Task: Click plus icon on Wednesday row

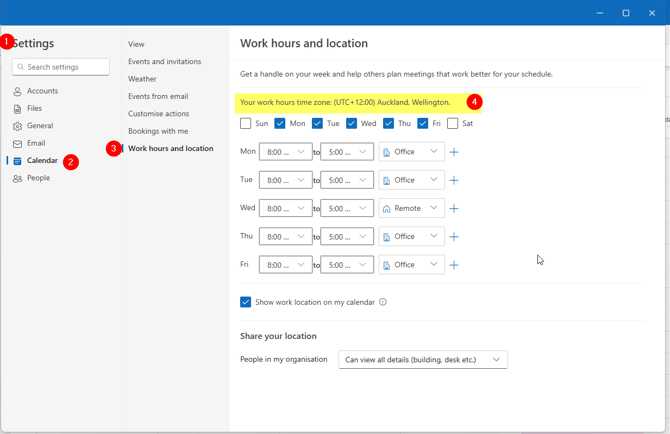Action: pyautogui.click(x=454, y=209)
